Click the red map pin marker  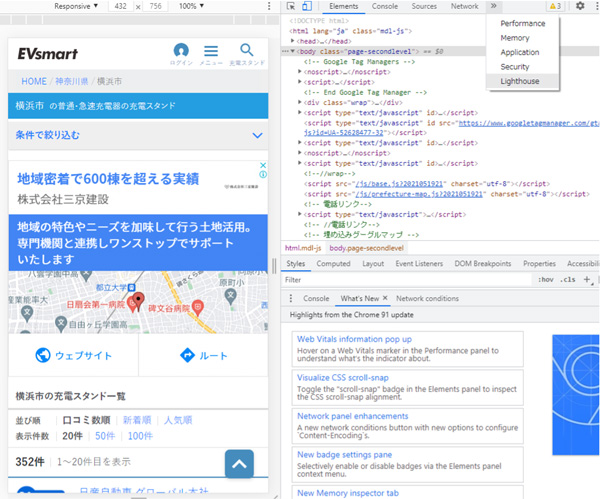click(x=138, y=300)
